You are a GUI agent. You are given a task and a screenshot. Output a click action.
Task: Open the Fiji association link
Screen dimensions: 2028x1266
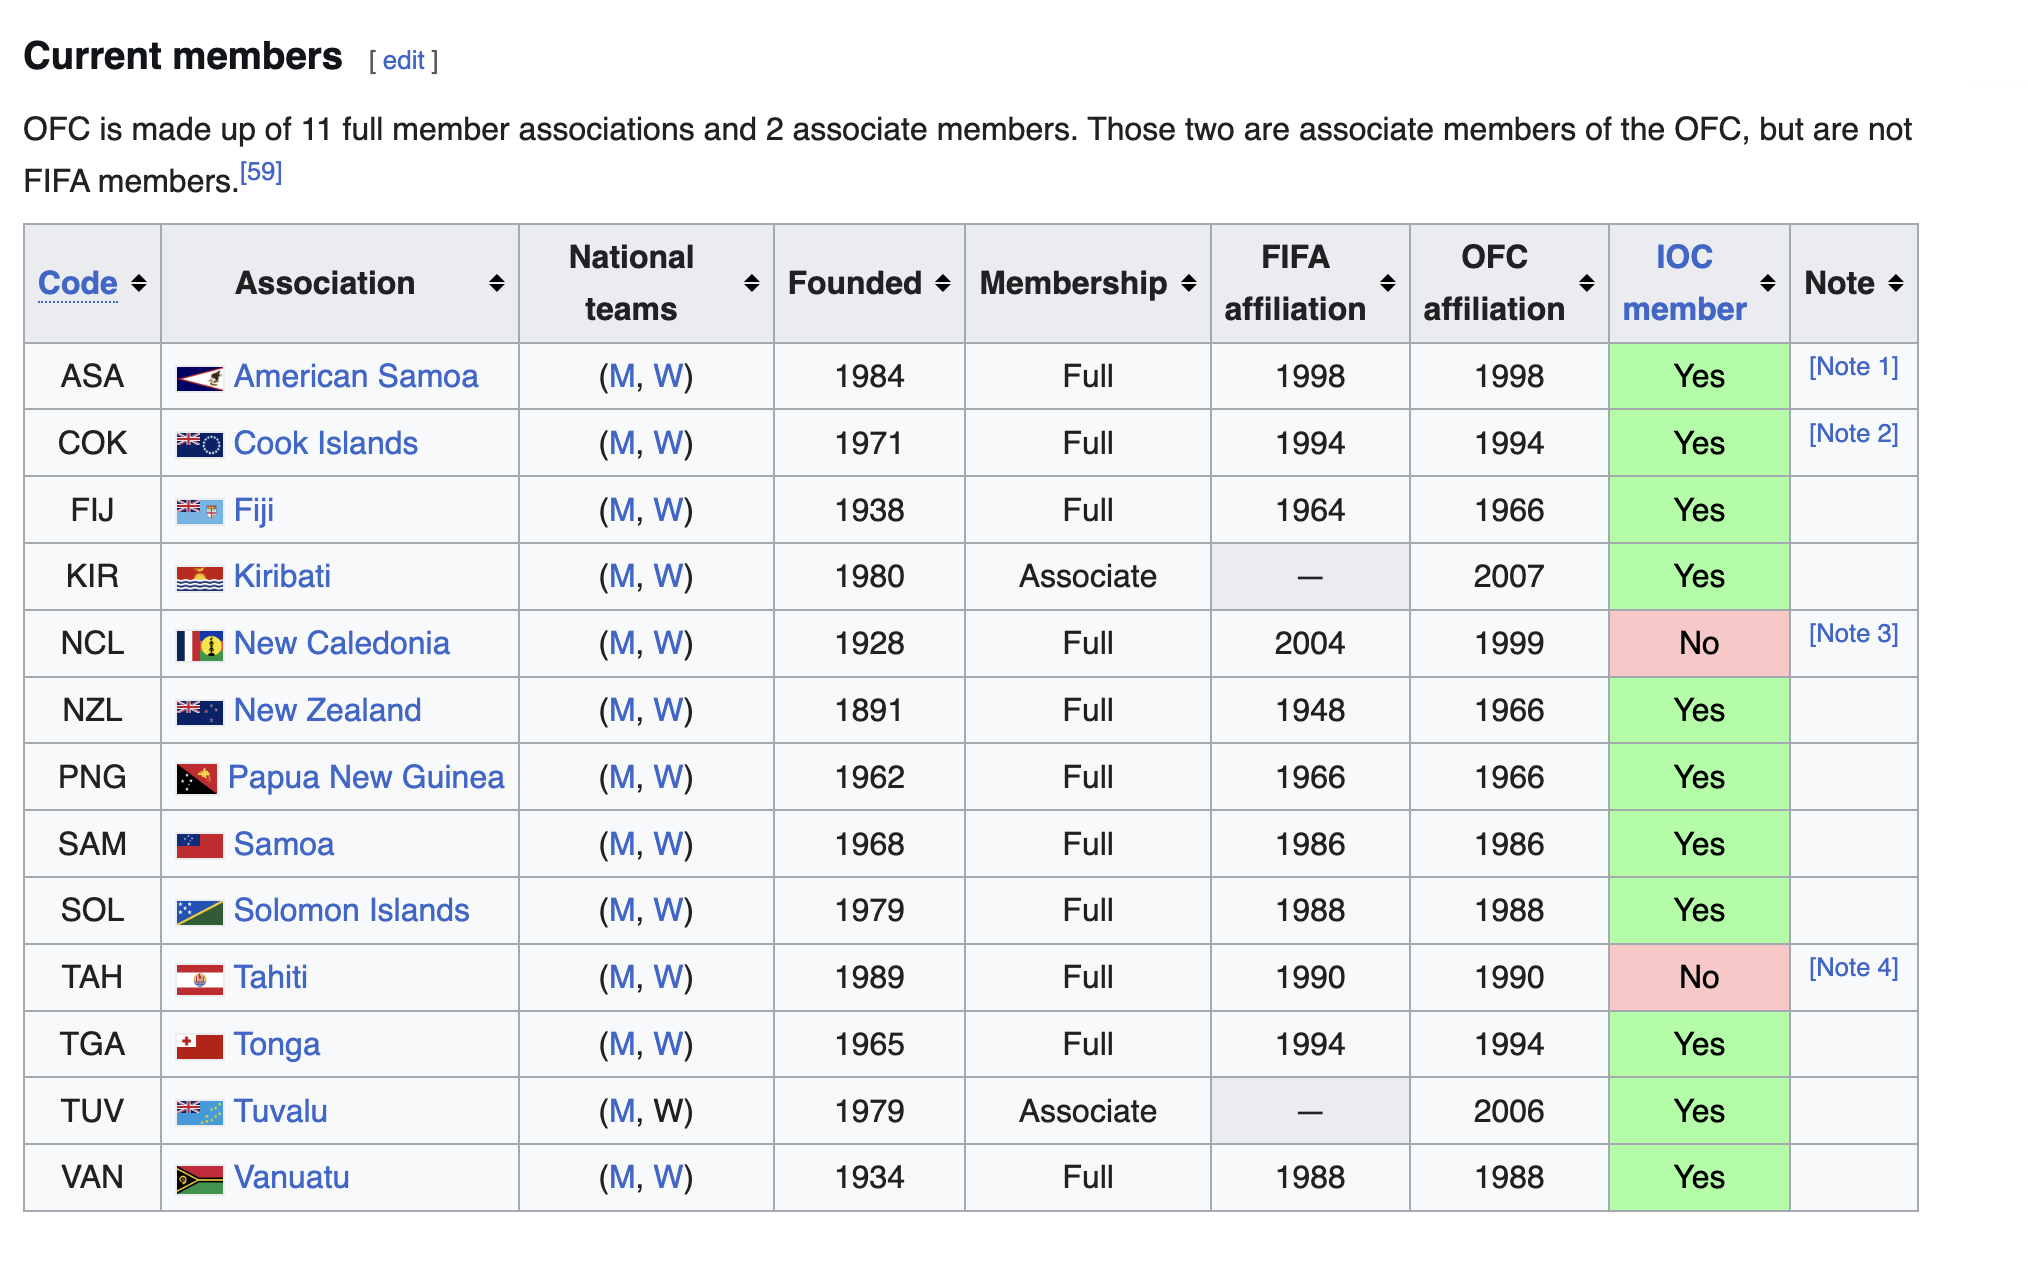pos(254,511)
